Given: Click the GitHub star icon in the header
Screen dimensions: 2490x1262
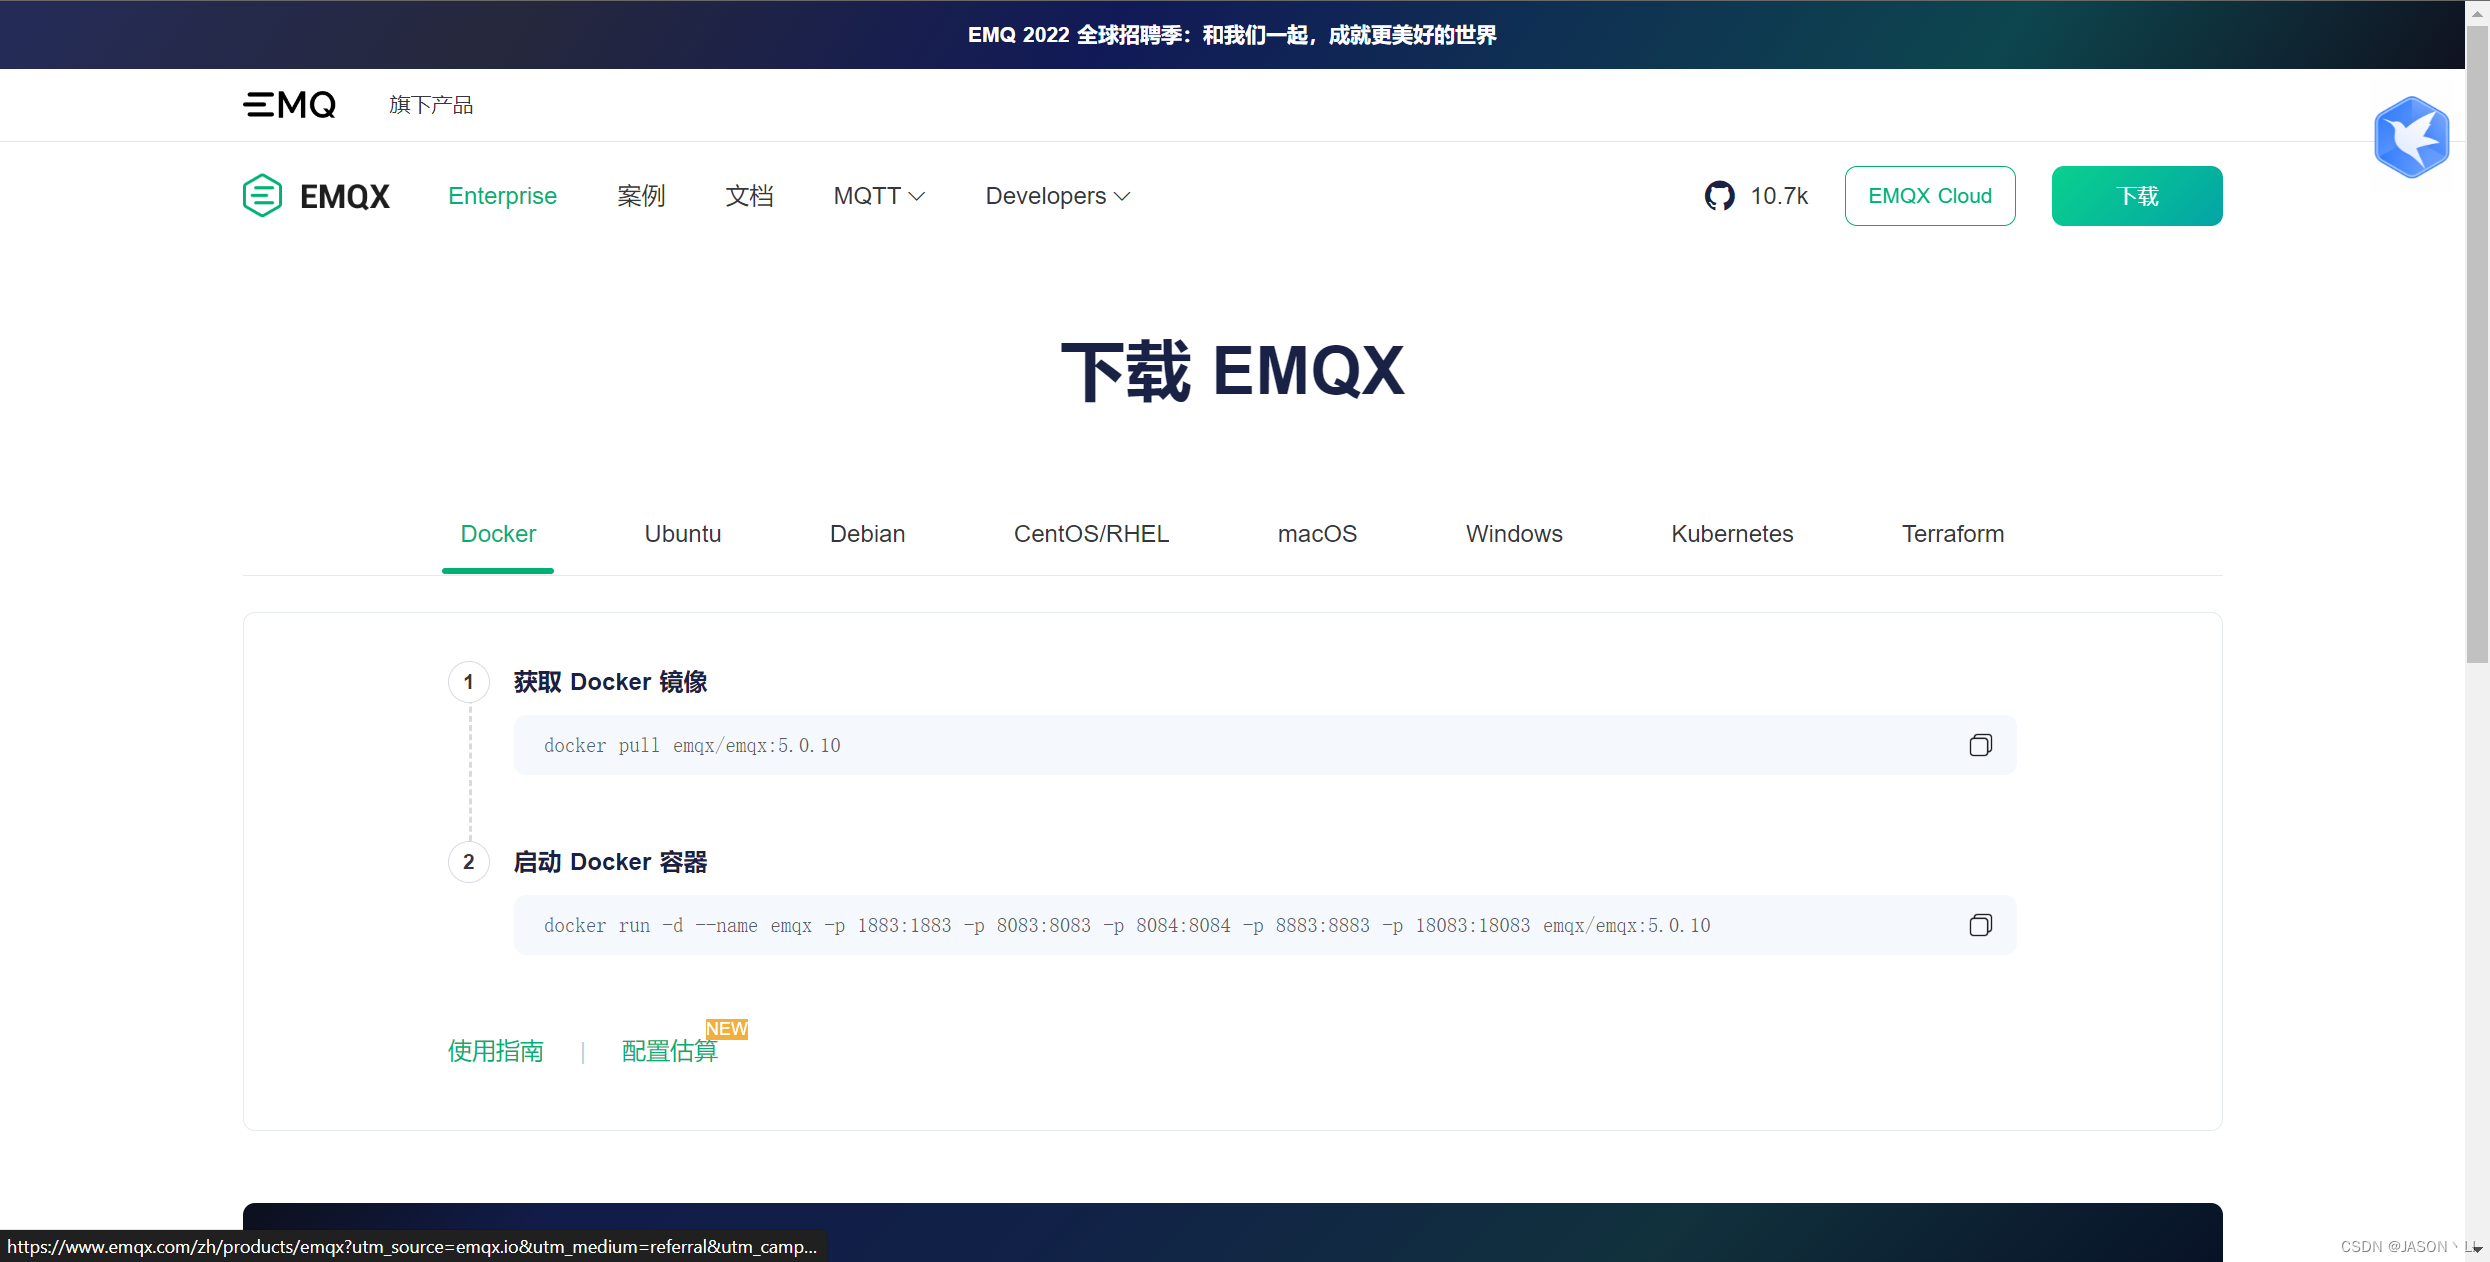Looking at the screenshot, I should [x=1719, y=196].
